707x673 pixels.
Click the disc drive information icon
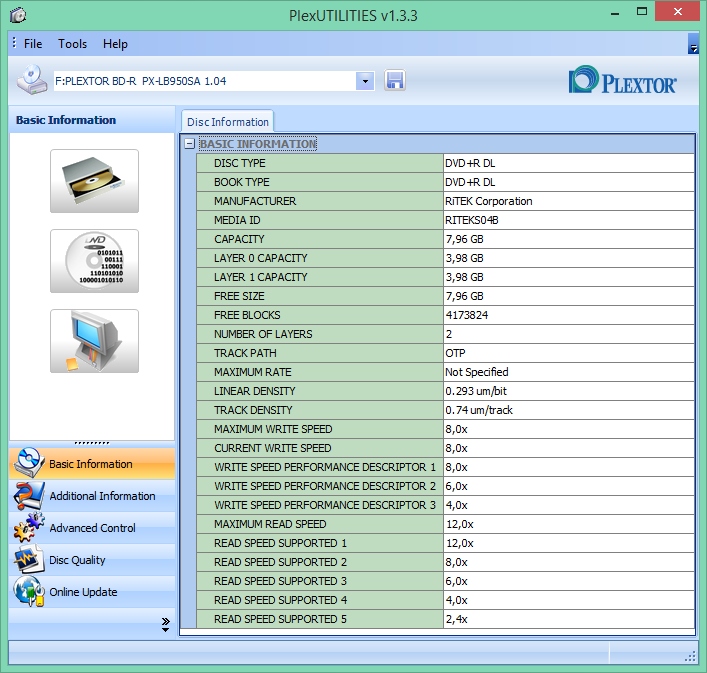tap(94, 181)
